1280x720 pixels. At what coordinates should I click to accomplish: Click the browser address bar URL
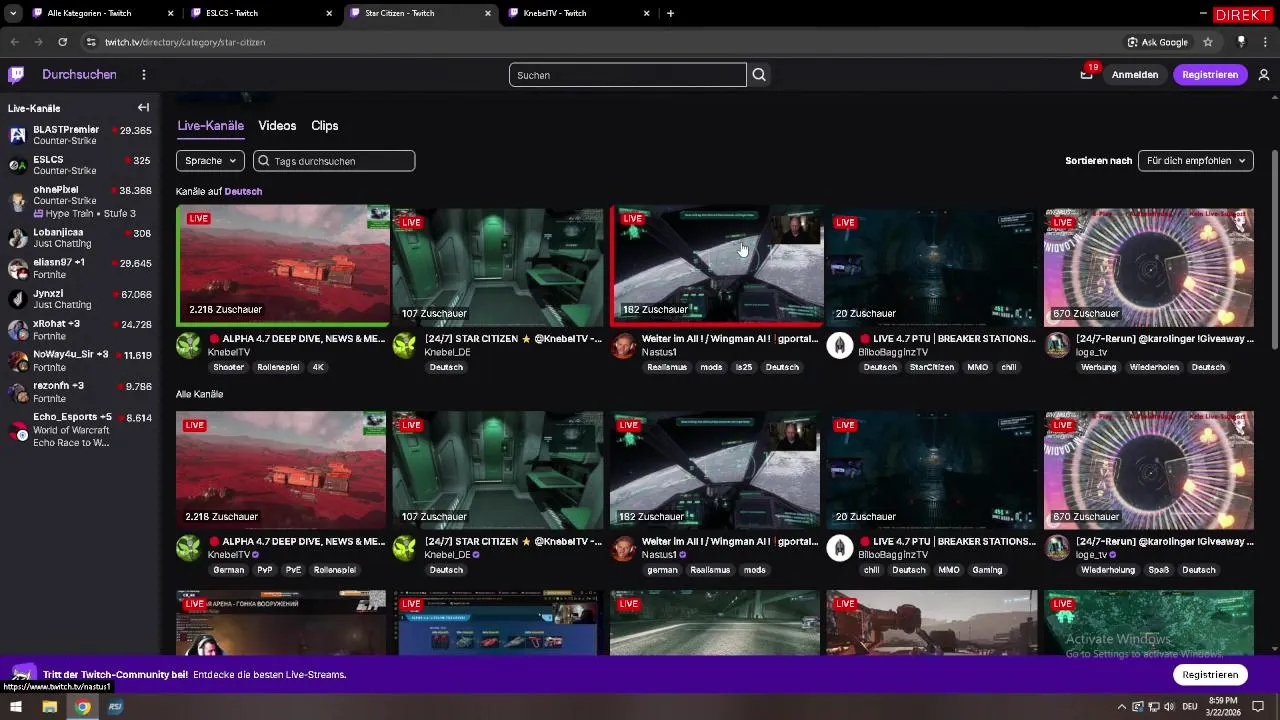185,42
